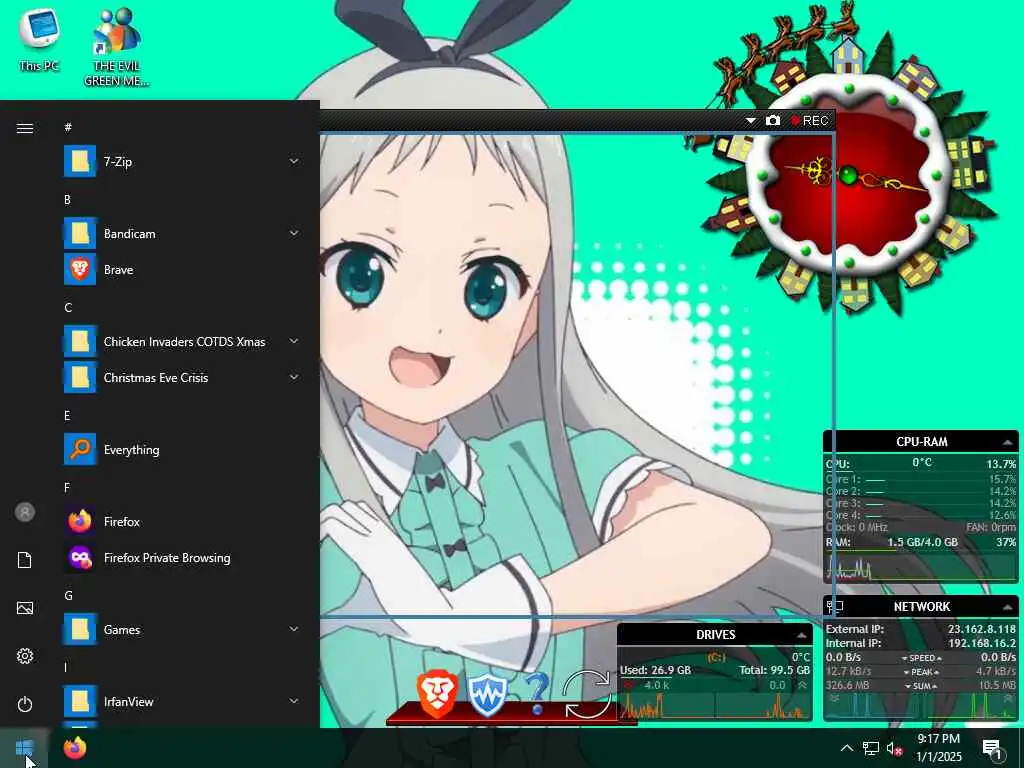This screenshot has height=768, width=1024.
Task: Click the Windows Start button
Action: (24, 748)
